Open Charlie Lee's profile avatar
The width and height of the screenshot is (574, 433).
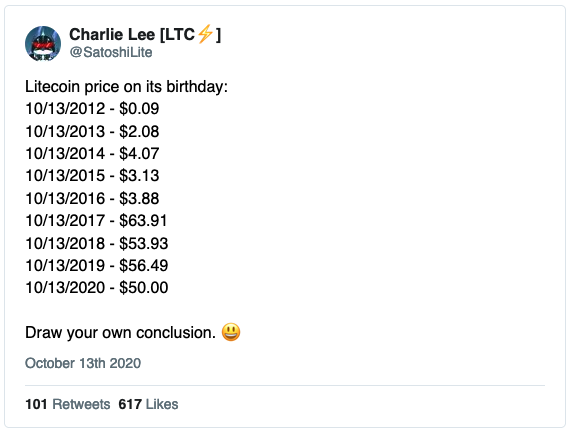(x=43, y=44)
